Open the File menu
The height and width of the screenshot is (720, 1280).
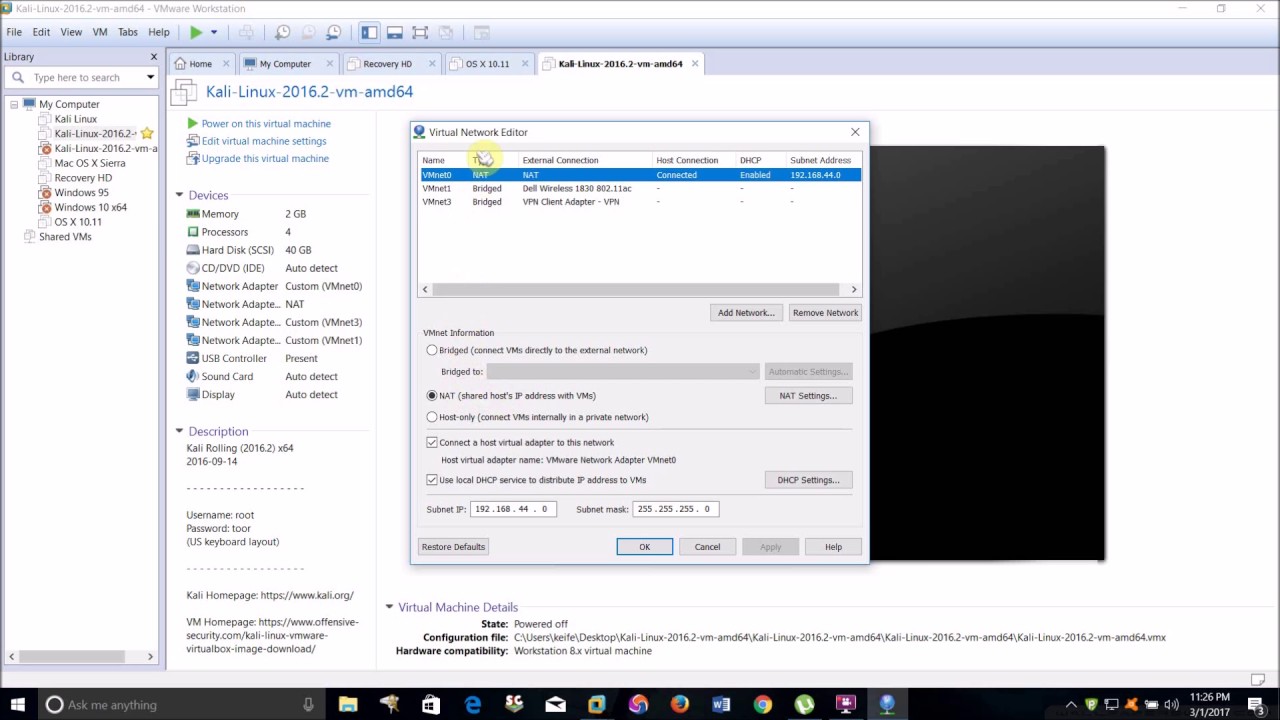(x=14, y=32)
